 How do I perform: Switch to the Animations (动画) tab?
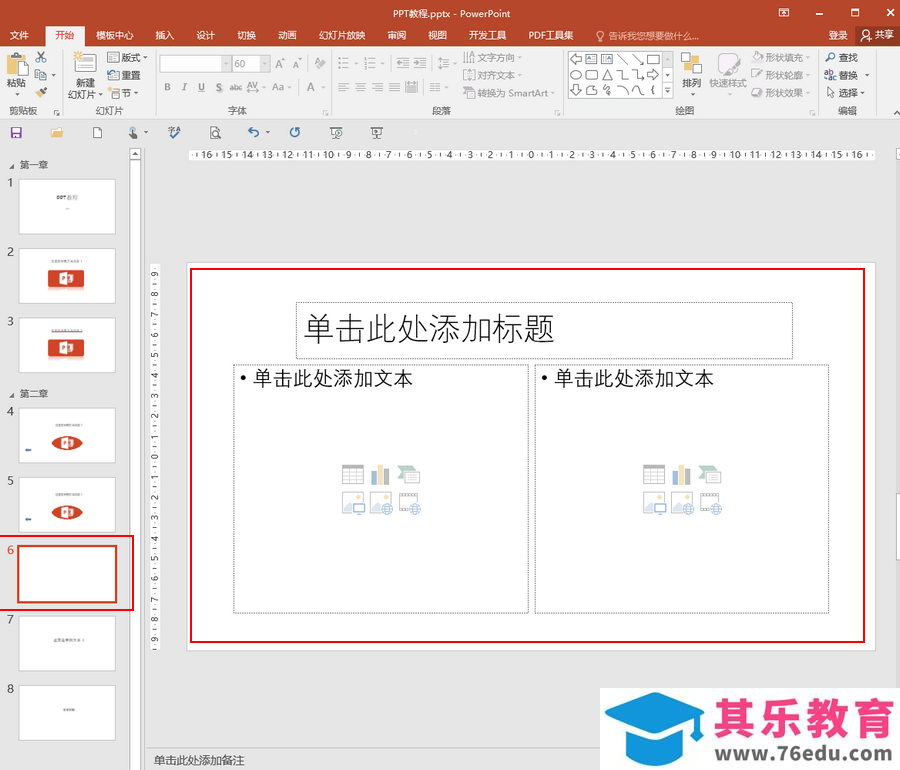point(288,36)
